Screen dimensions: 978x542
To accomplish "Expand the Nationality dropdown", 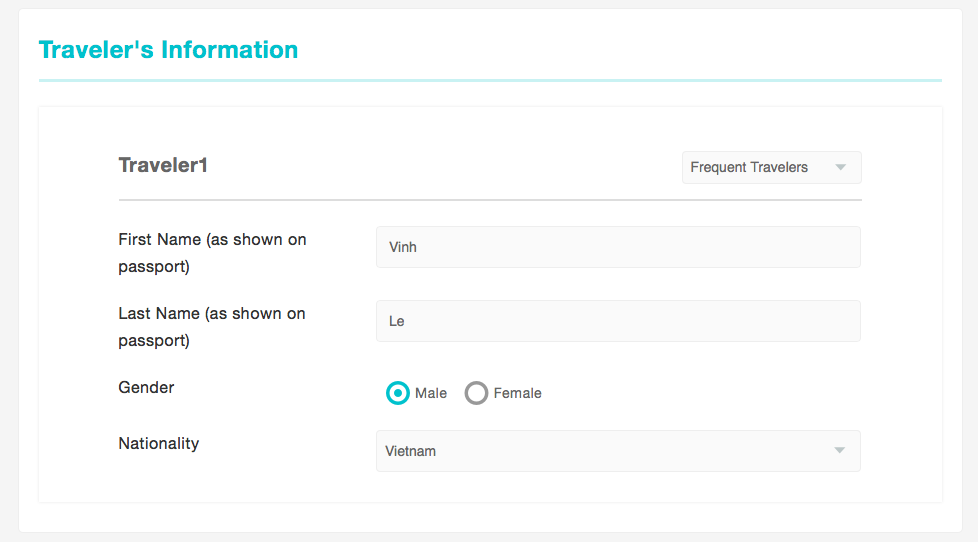I will [x=618, y=451].
